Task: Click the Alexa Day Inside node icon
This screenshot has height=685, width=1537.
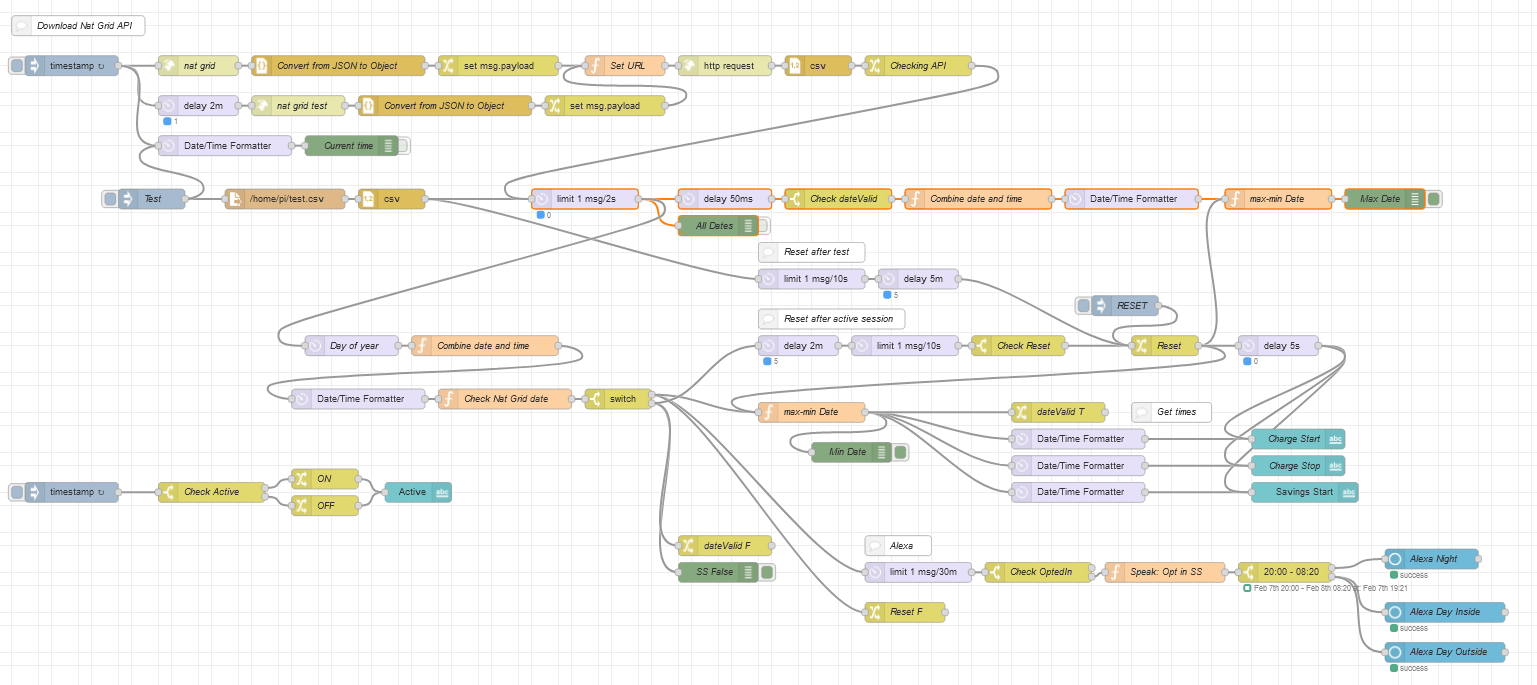Action: coord(1395,612)
